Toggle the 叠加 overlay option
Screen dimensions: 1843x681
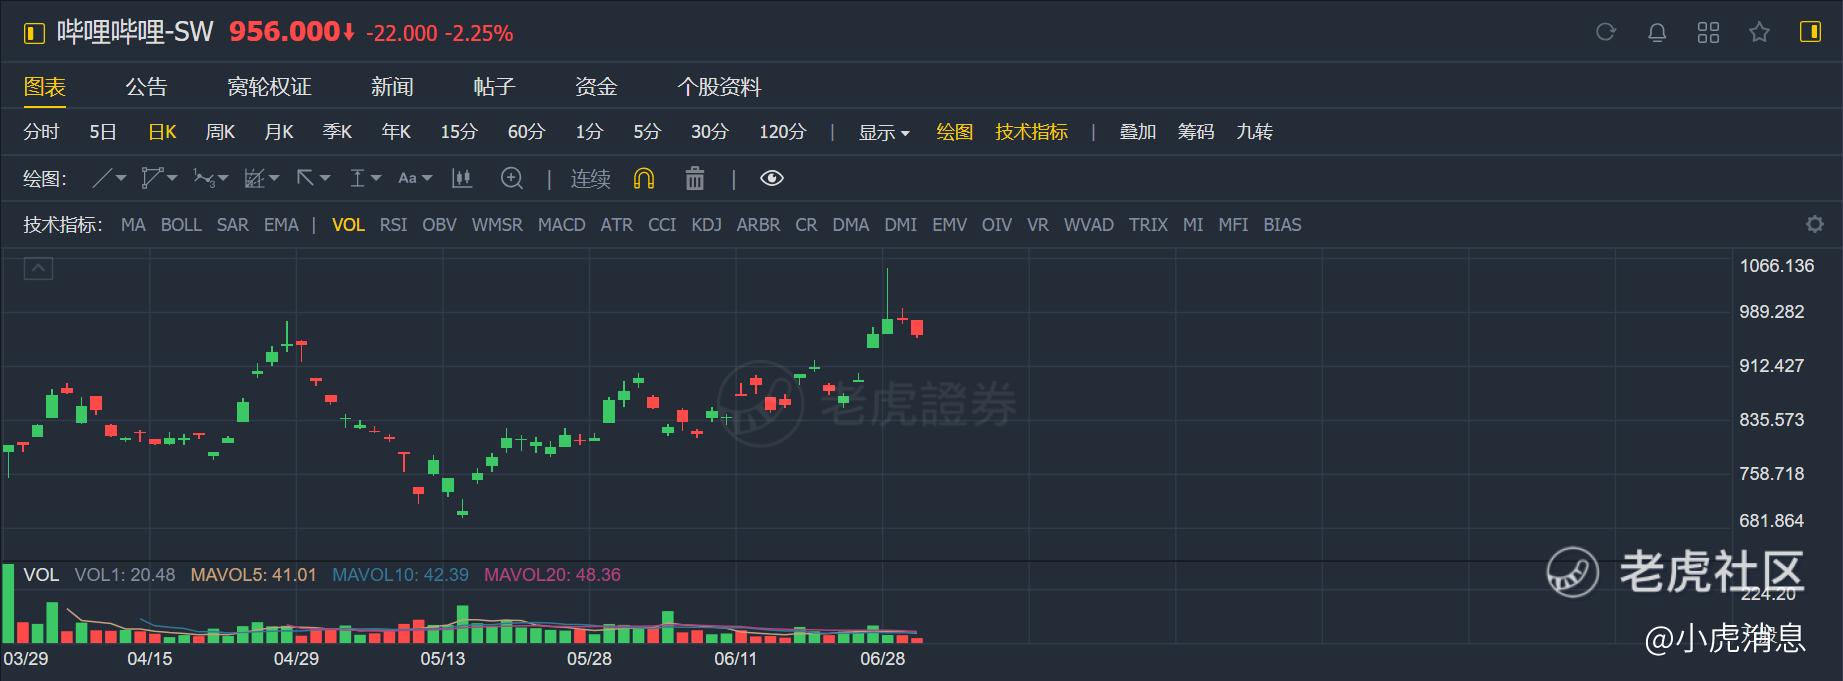pyautogui.click(x=1138, y=132)
